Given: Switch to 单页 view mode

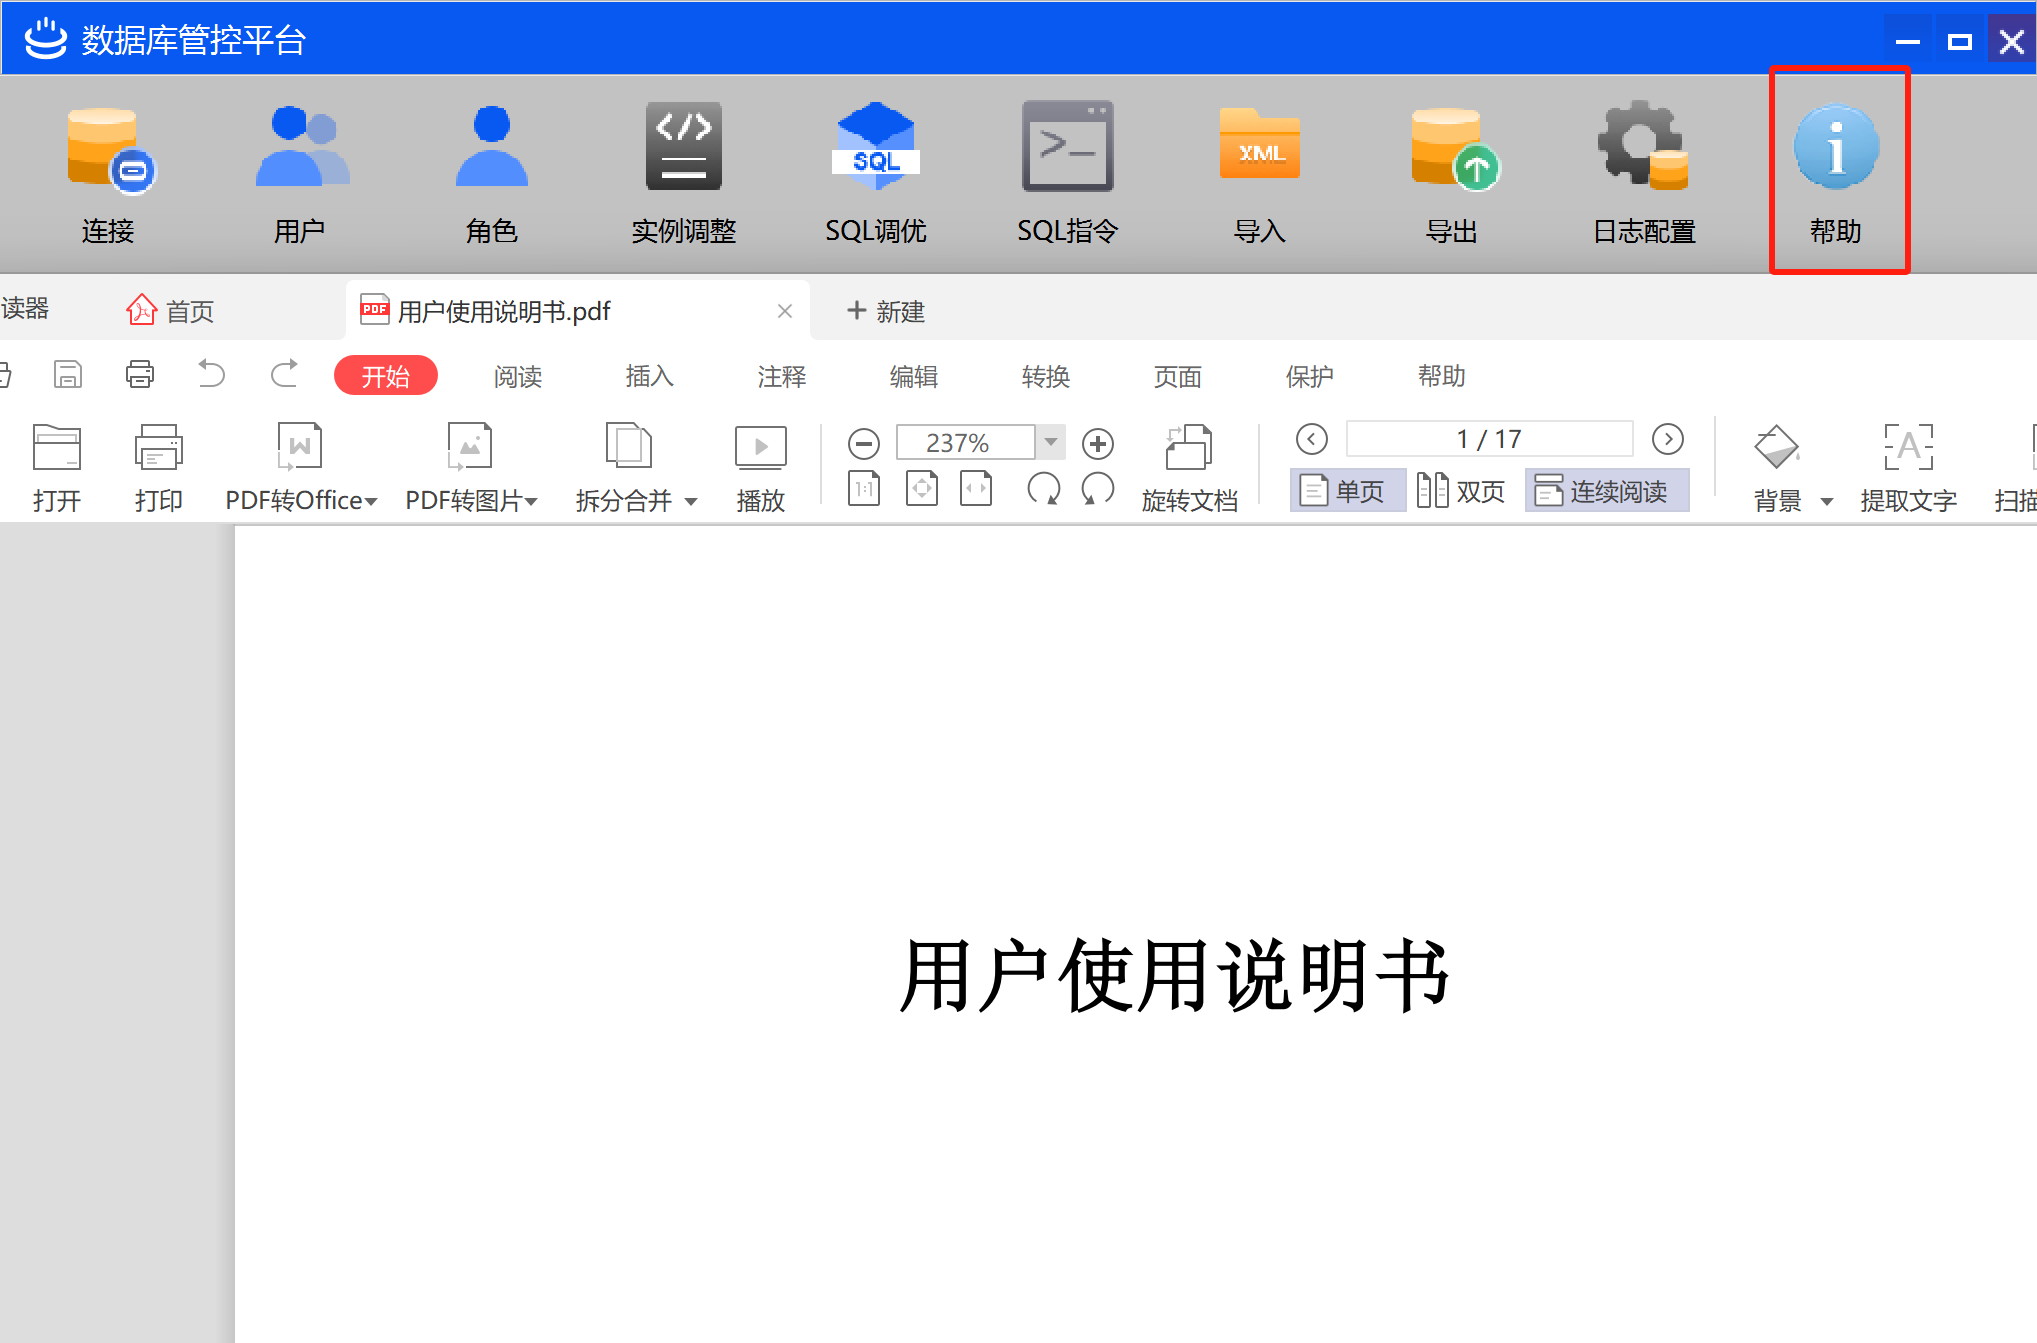Looking at the screenshot, I should pos(1346,491).
